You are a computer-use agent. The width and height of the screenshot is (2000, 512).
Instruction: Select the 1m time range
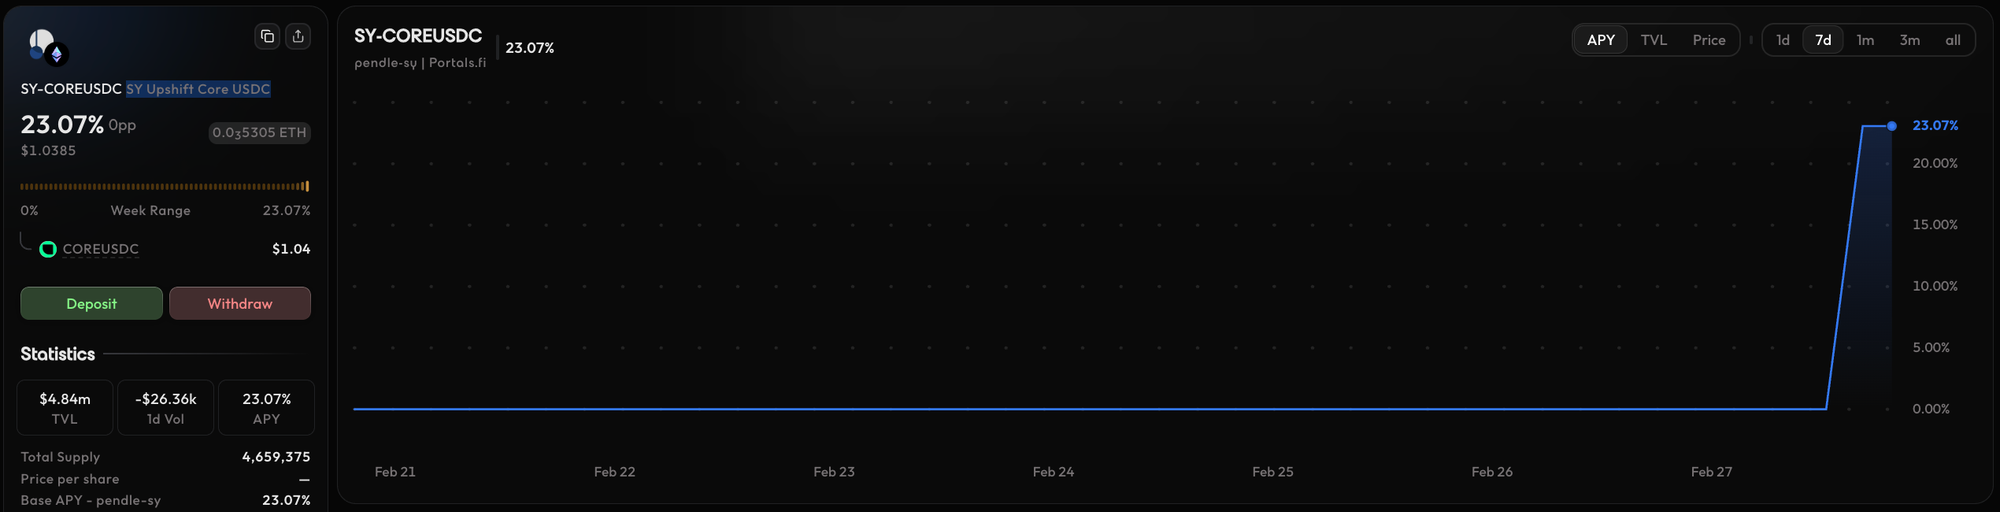click(x=1865, y=40)
